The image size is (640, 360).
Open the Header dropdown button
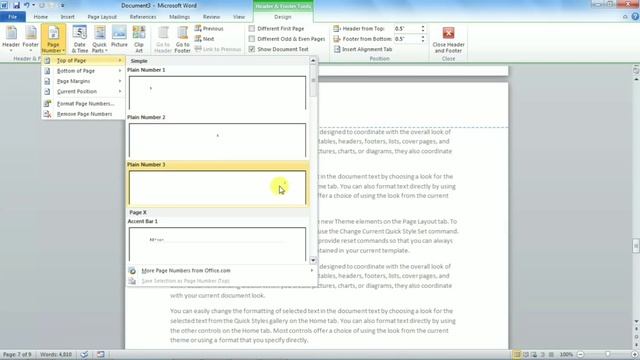pyautogui.click(x=11, y=39)
